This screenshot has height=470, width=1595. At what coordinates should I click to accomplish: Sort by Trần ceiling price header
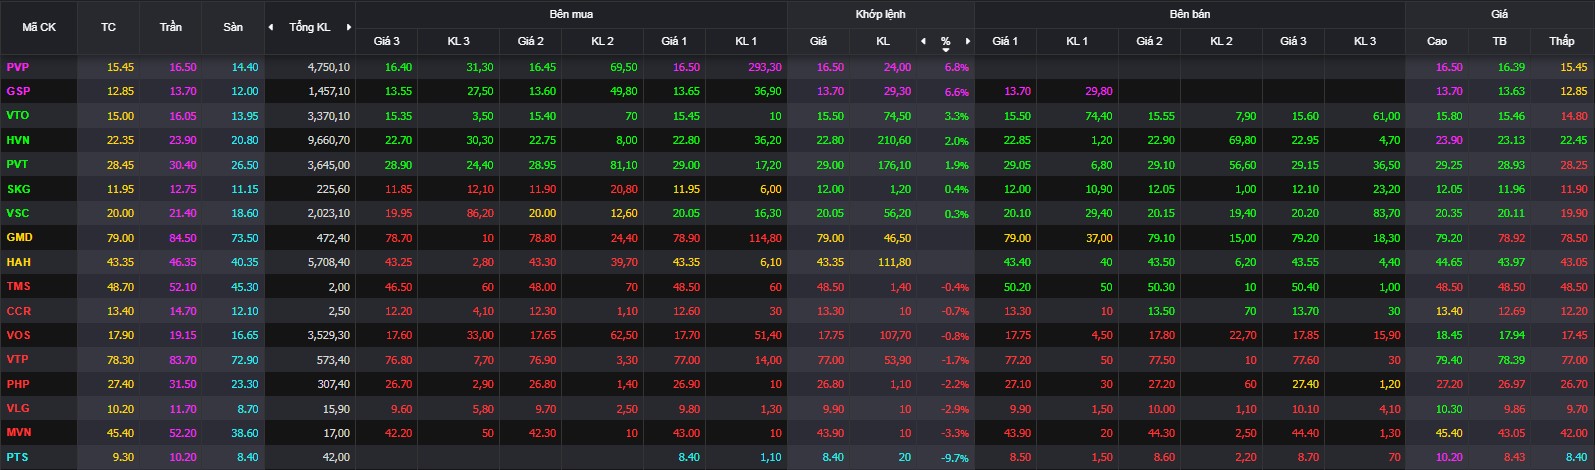tap(171, 27)
